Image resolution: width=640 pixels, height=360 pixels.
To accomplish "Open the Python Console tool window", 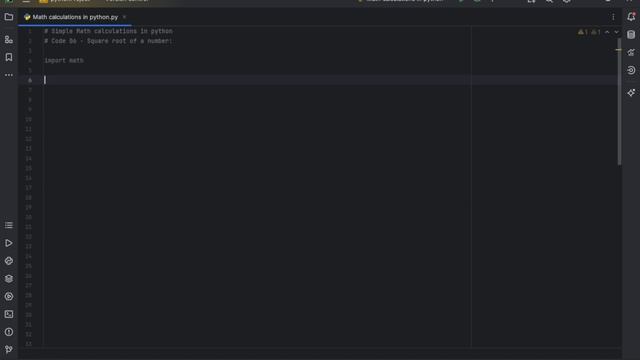I will (9, 261).
